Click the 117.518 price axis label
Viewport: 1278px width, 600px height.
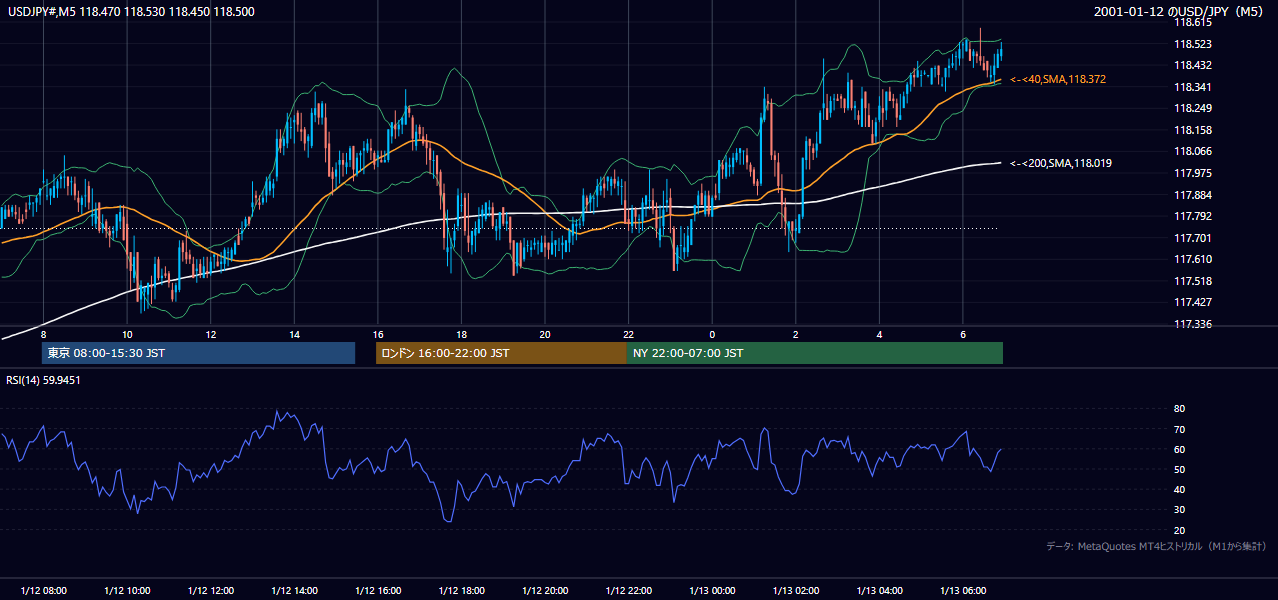click(1192, 281)
